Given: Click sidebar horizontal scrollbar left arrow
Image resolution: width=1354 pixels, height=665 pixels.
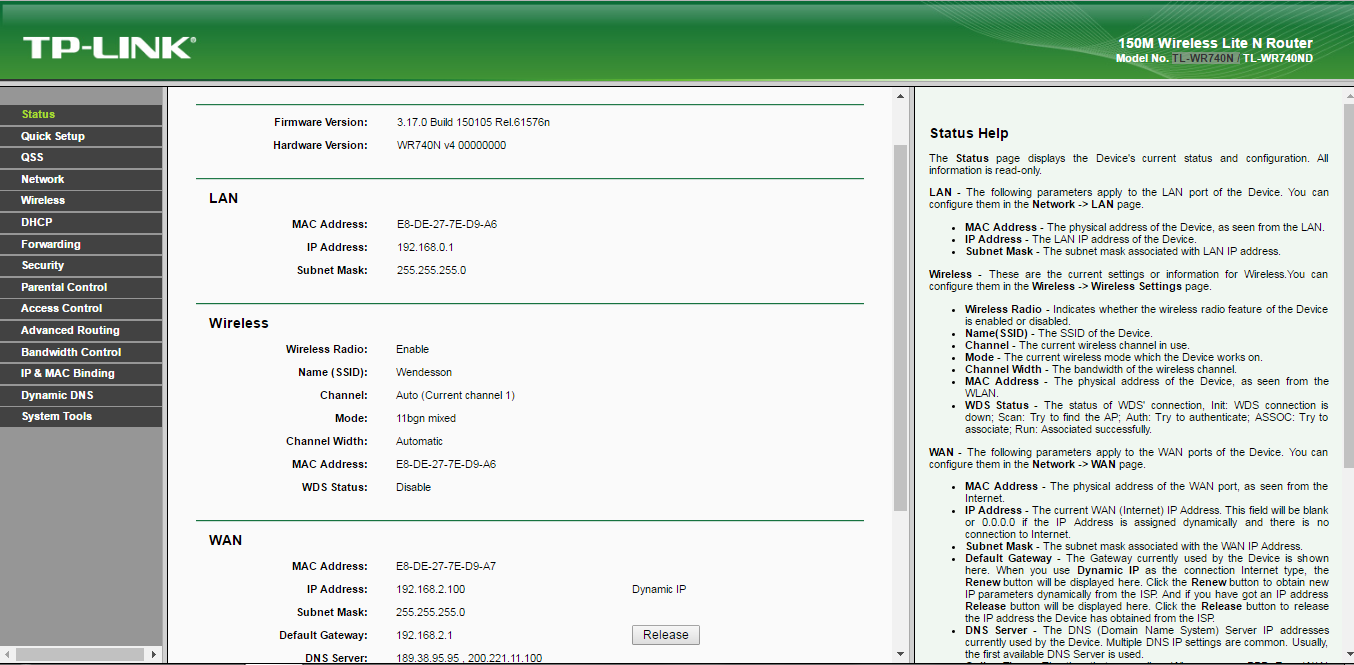Looking at the screenshot, I should pos(7,655).
